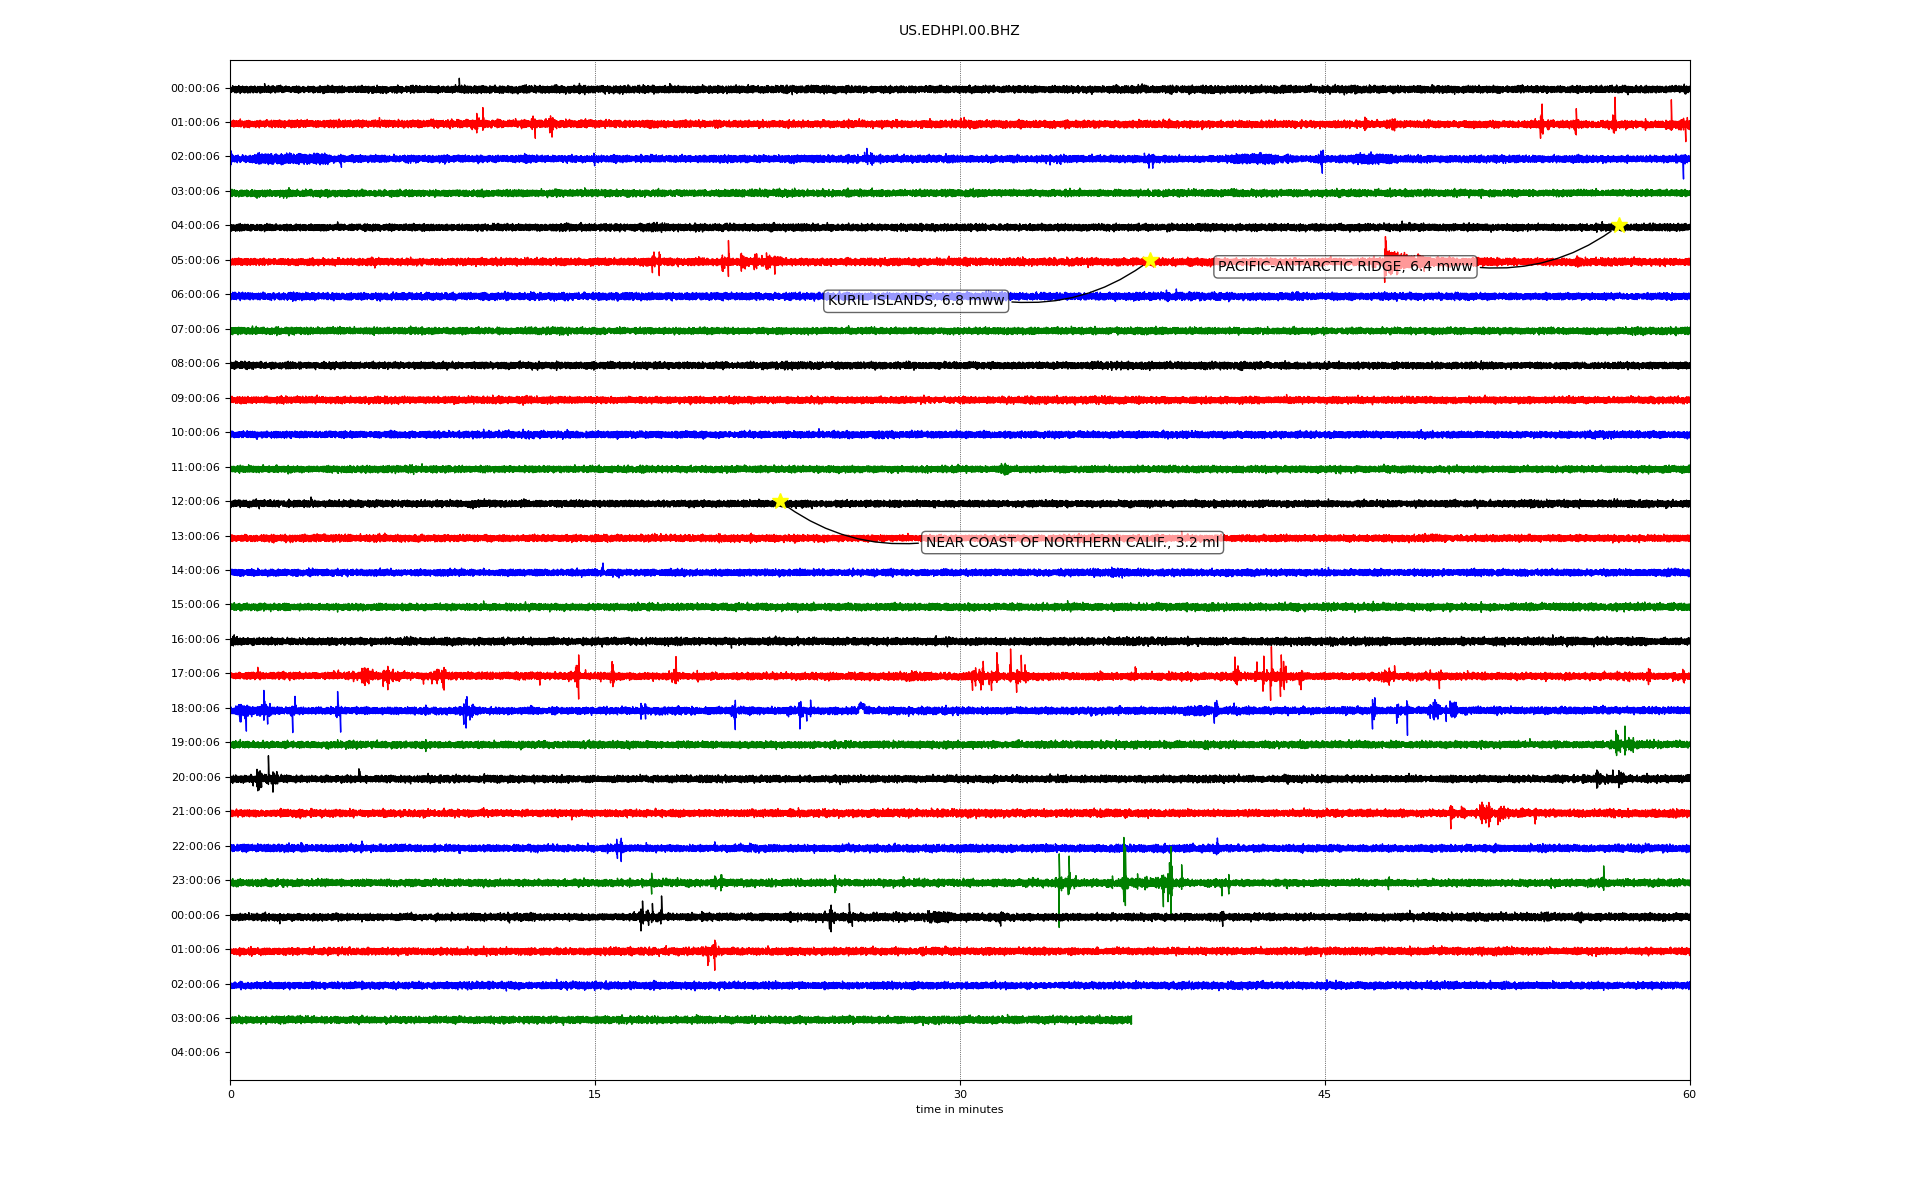Image resolution: width=1920 pixels, height=1200 pixels.
Task: Select the KURIL ISLANDS, 6.8 mww label
Action: (916, 300)
